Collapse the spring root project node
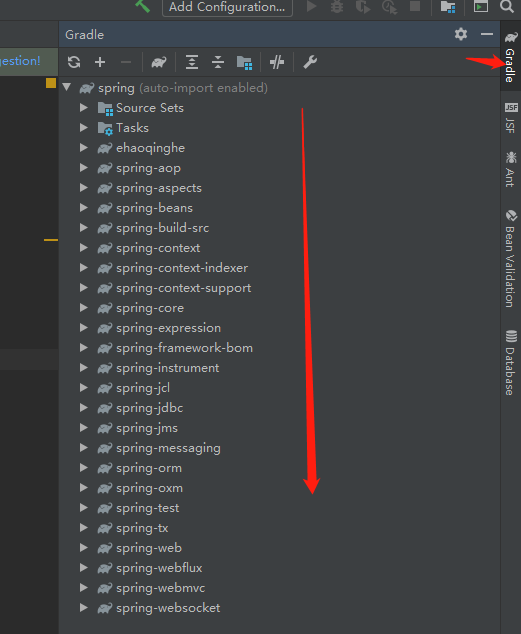521x634 pixels. 67,87
